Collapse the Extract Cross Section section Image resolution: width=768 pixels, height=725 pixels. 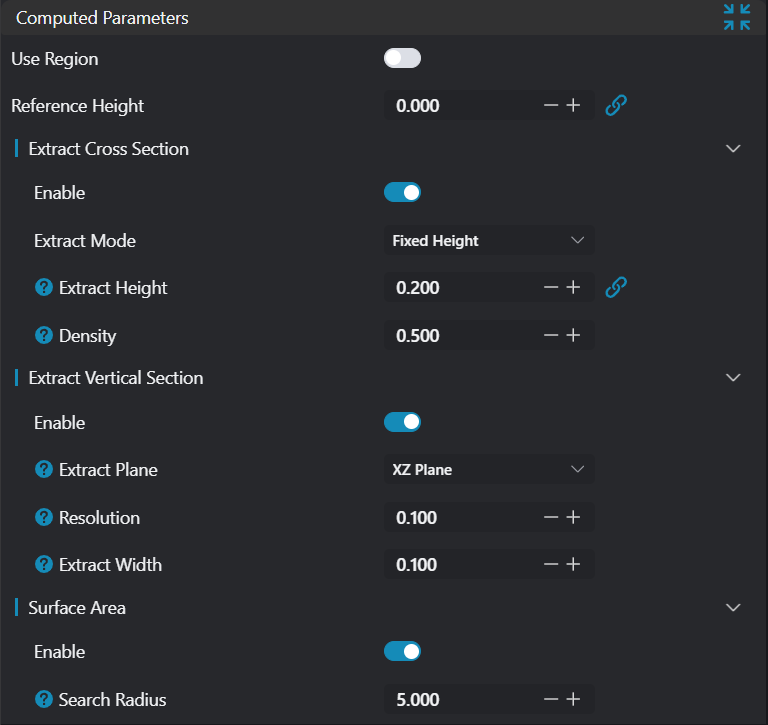(733, 149)
